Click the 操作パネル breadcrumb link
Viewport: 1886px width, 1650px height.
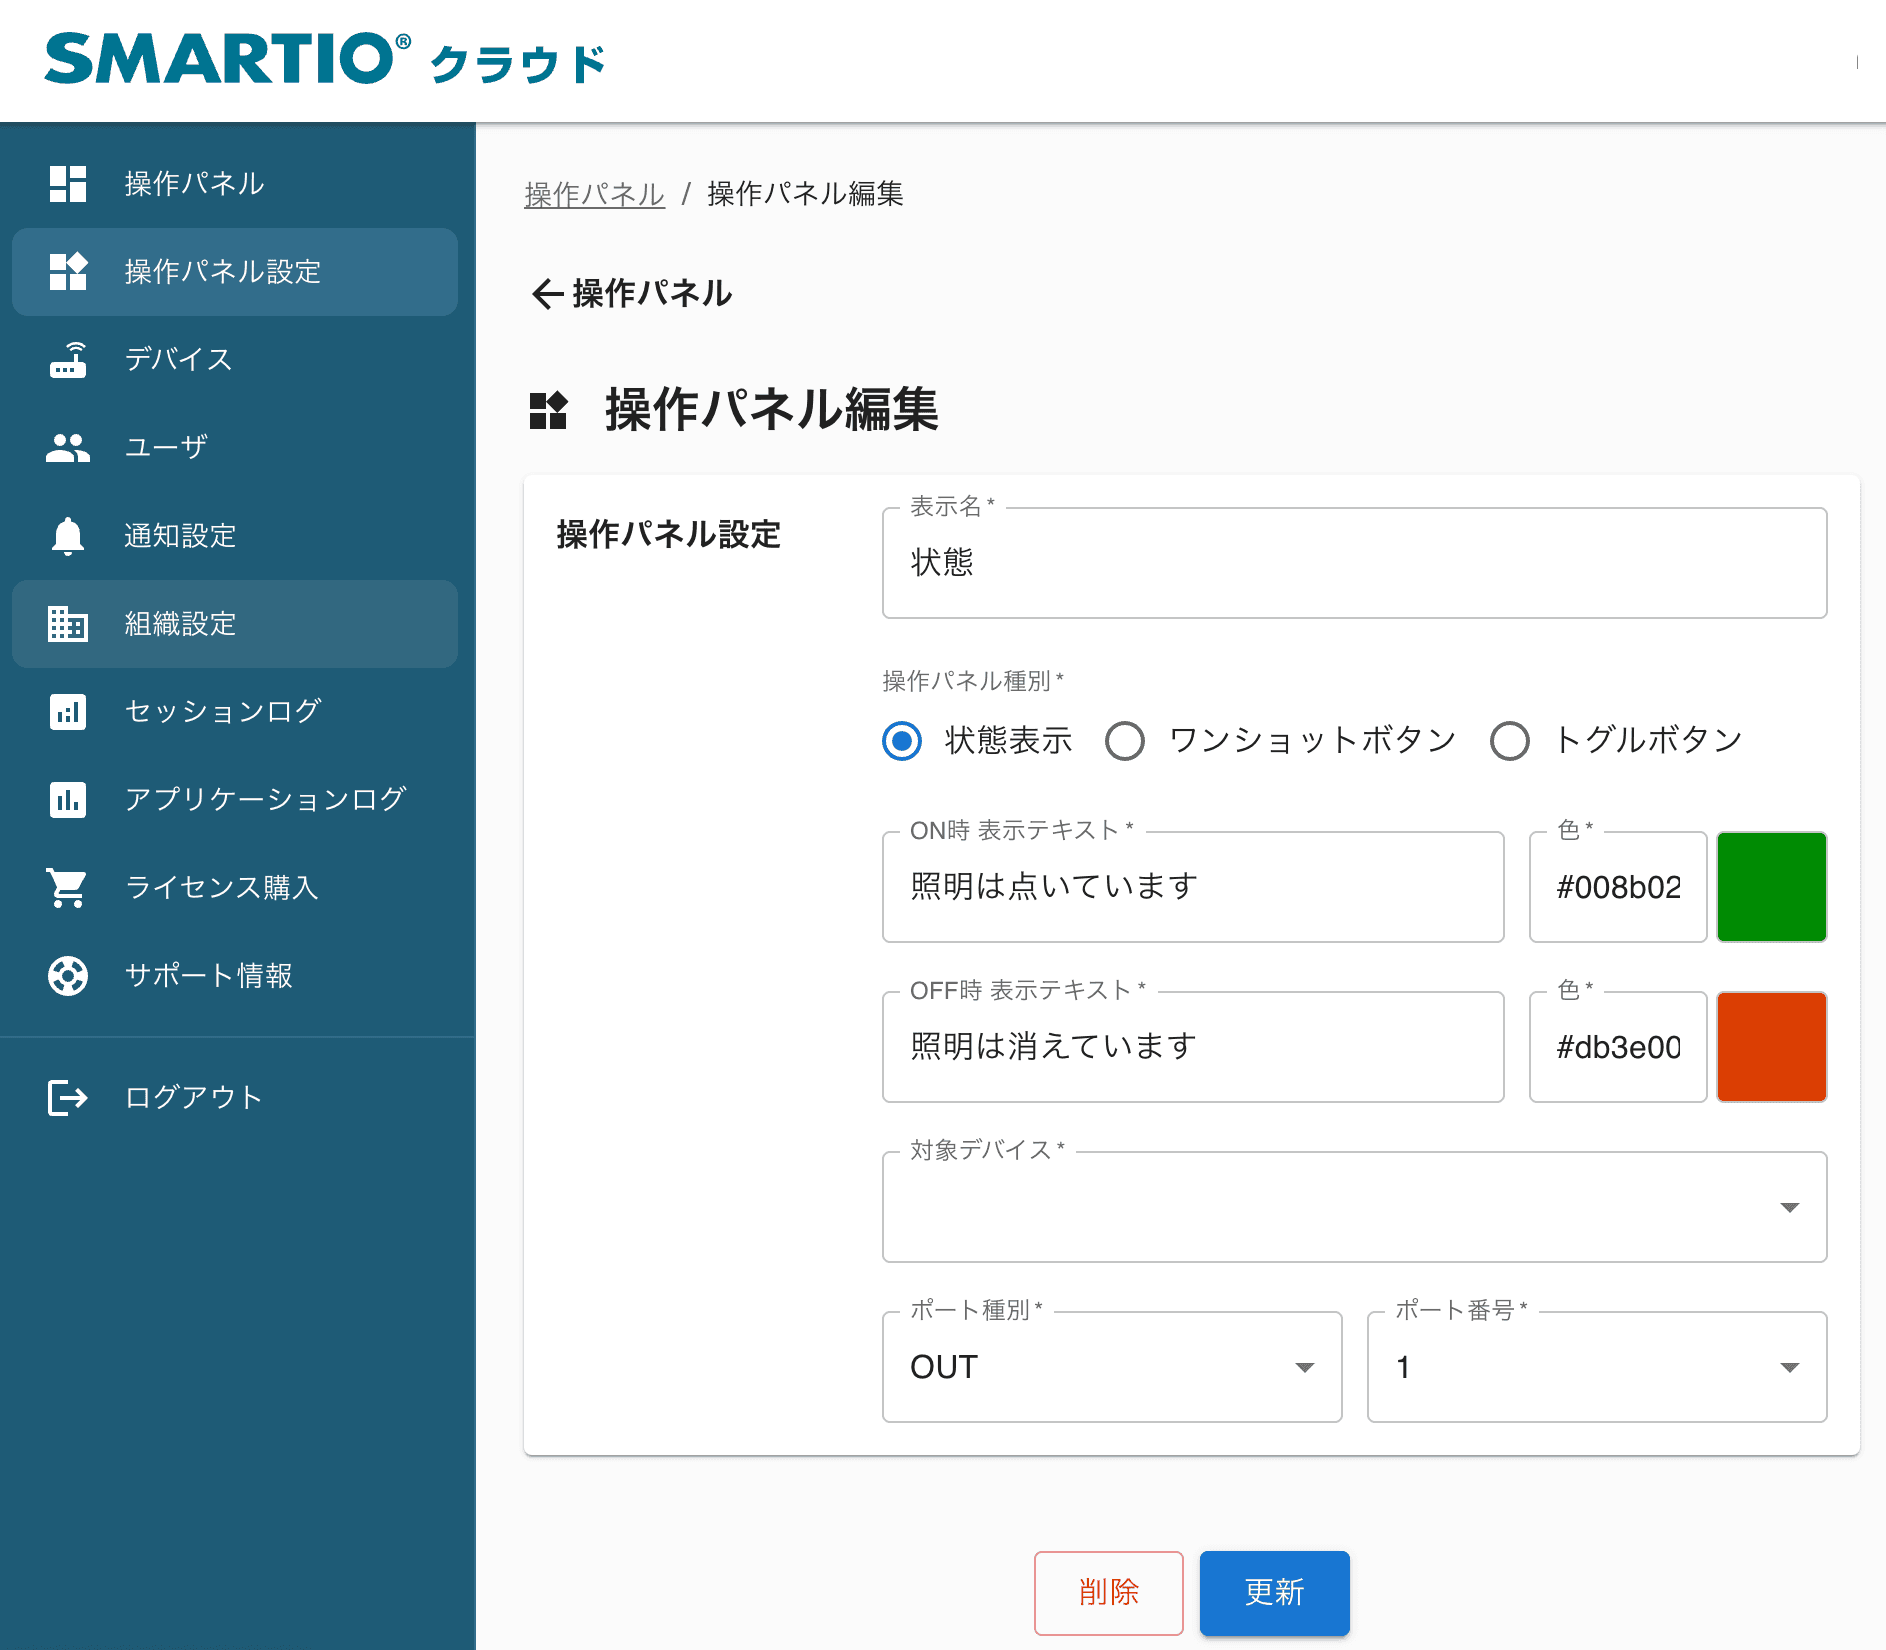click(593, 194)
